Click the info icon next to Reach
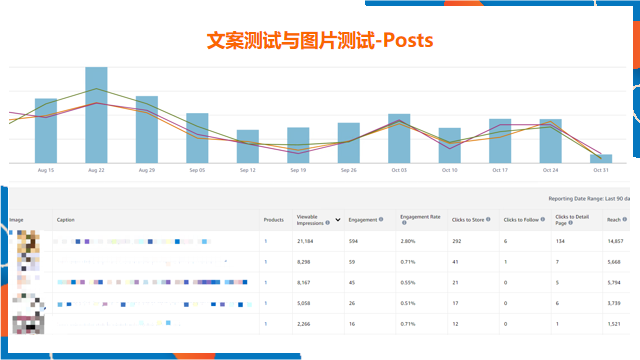 pos(624,220)
